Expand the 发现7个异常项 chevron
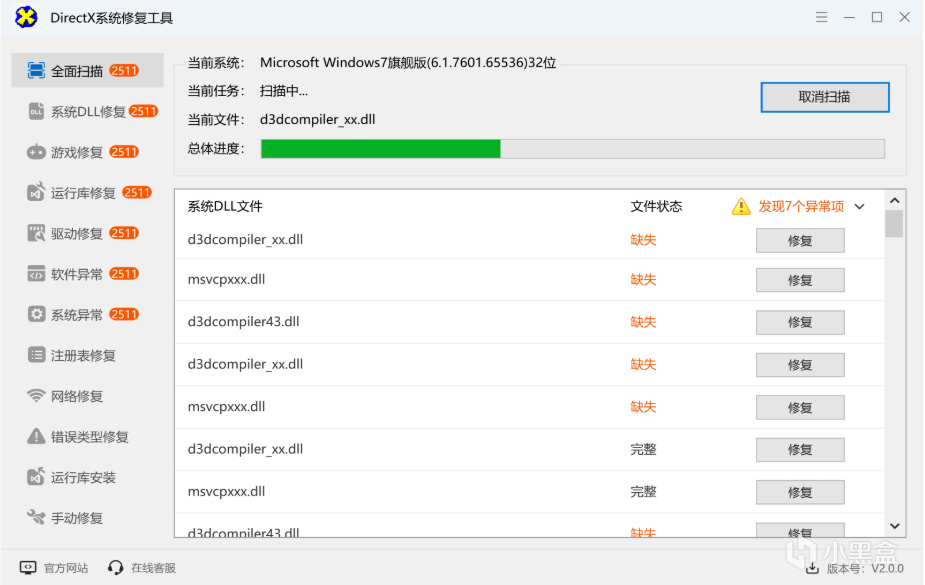The image size is (925, 585). coord(860,207)
